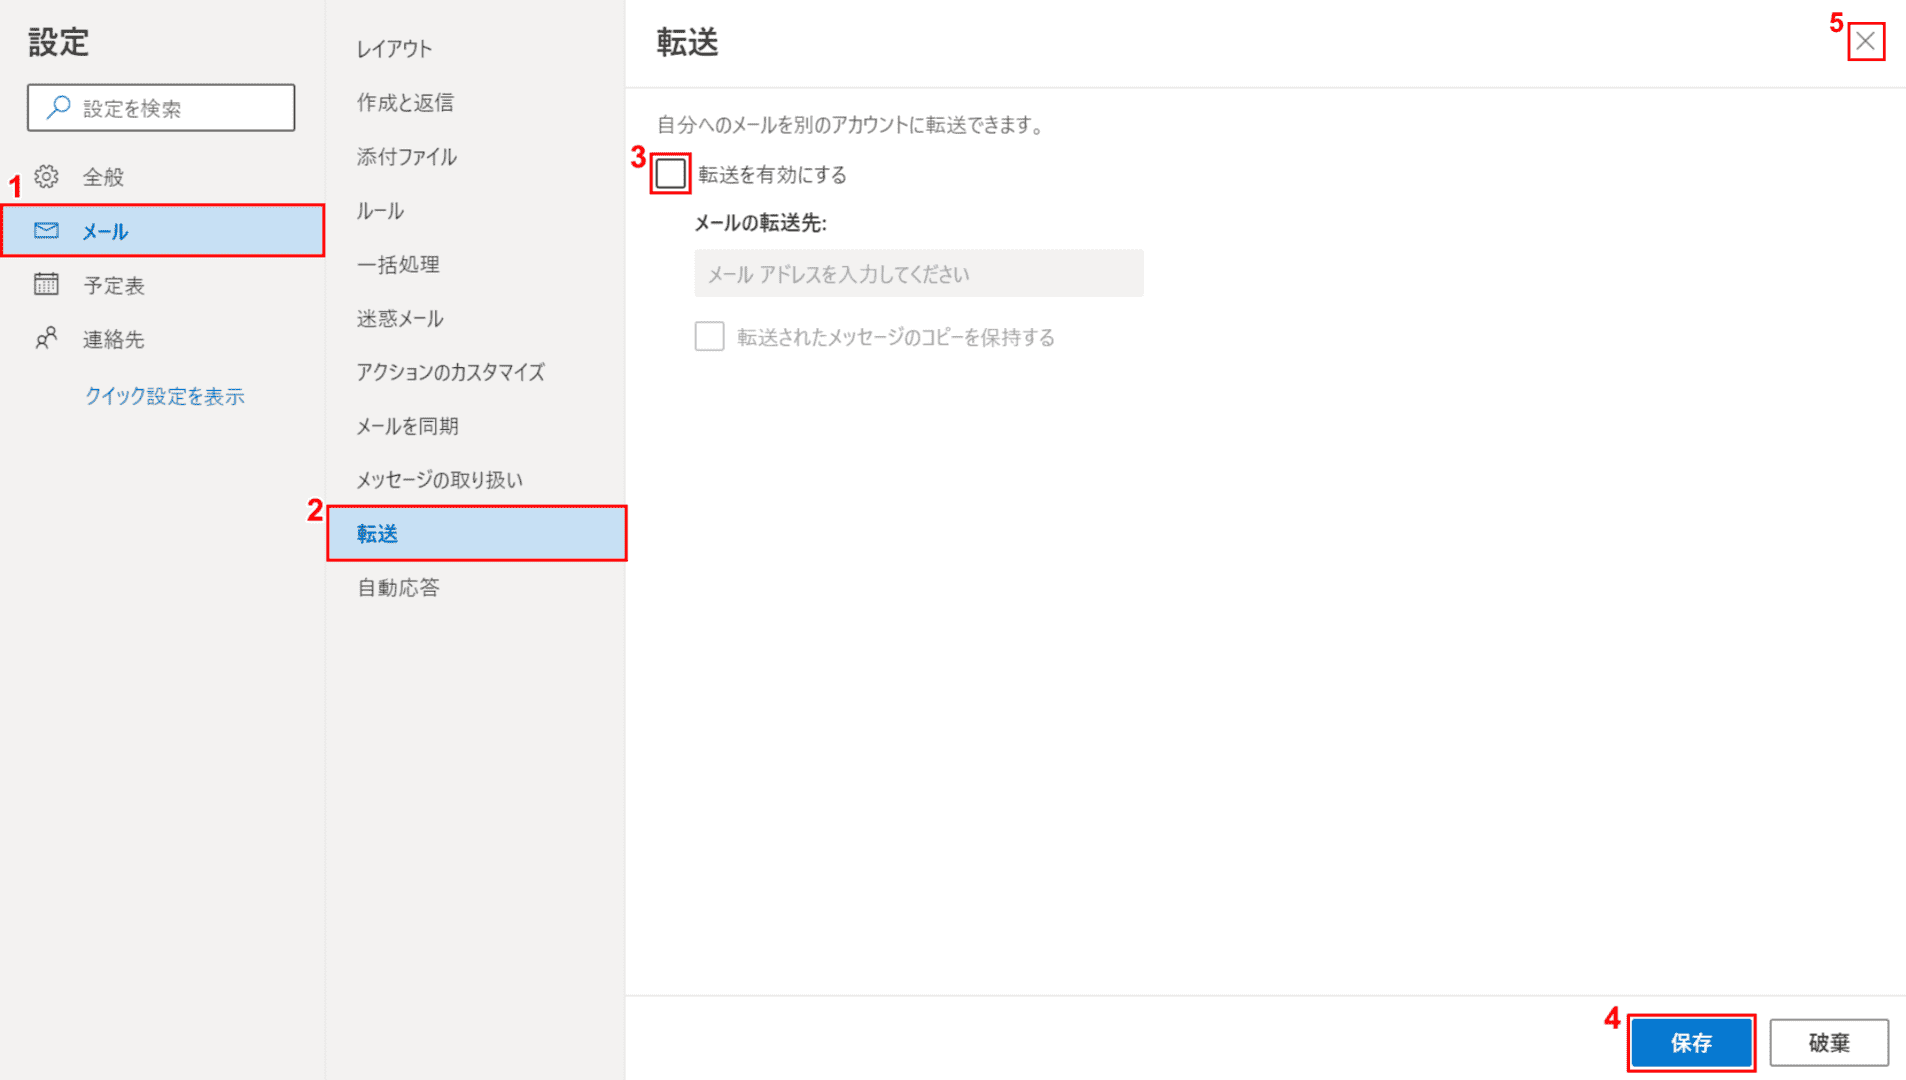Open the クイック設定を表示 link
The image size is (1906, 1080).
[x=165, y=397]
